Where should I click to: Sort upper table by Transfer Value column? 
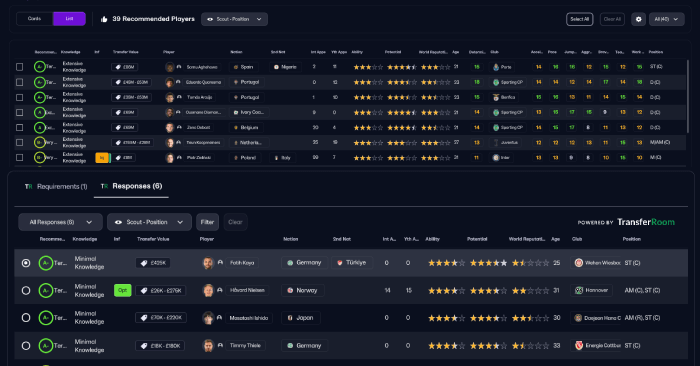coord(125,52)
